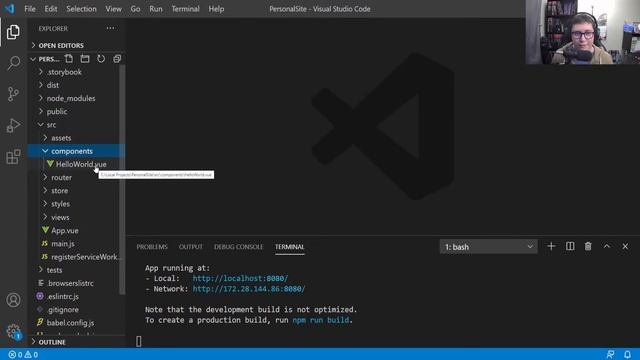
Task: Open the Selection menu
Action: click(x=81, y=9)
